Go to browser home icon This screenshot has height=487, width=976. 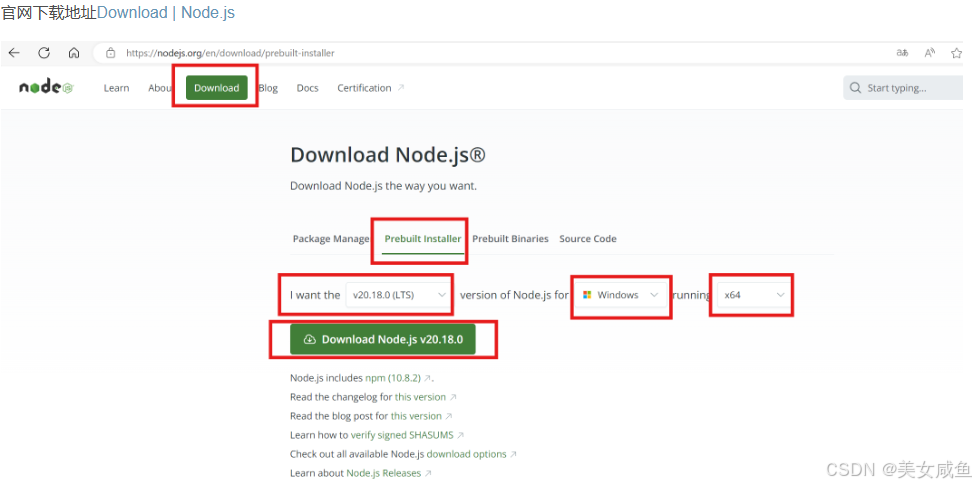click(73, 53)
